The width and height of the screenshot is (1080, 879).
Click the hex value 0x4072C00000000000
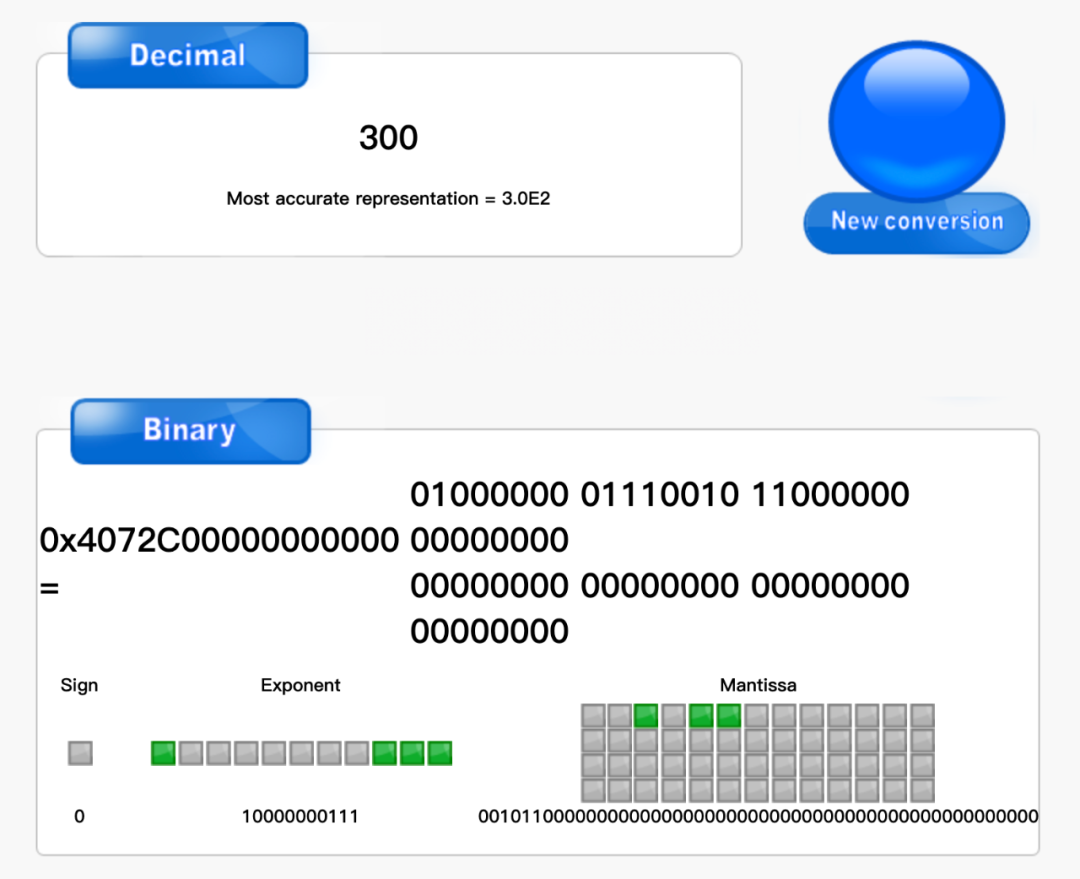click(219, 540)
